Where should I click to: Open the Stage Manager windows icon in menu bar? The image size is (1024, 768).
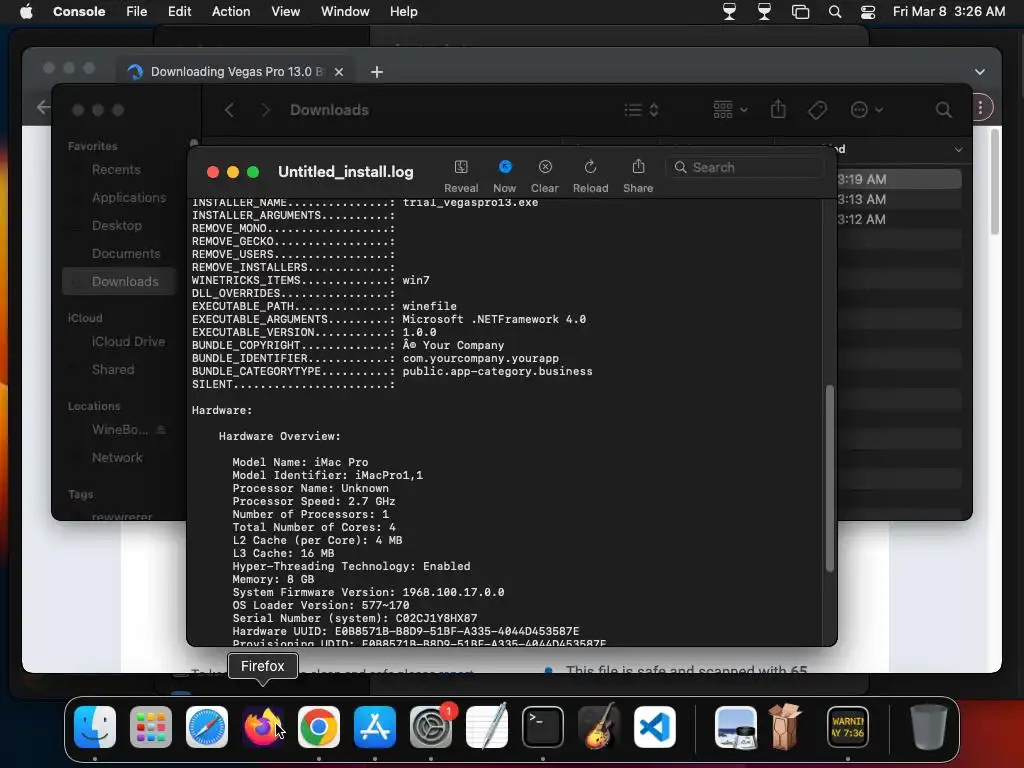click(800, 12)
